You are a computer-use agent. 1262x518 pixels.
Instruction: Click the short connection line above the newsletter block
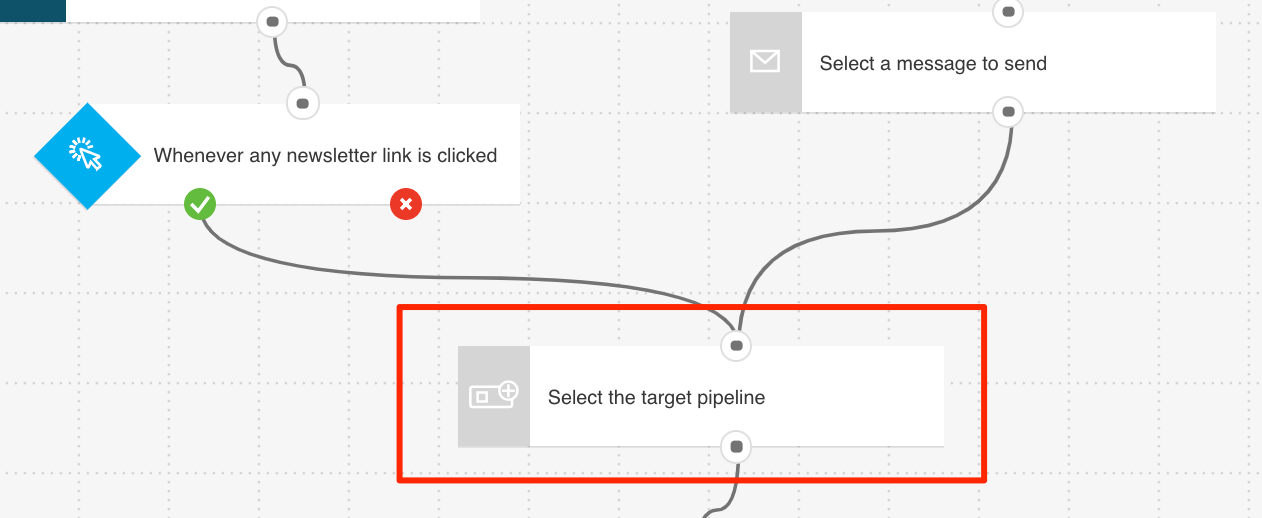(x=288, y=62)
